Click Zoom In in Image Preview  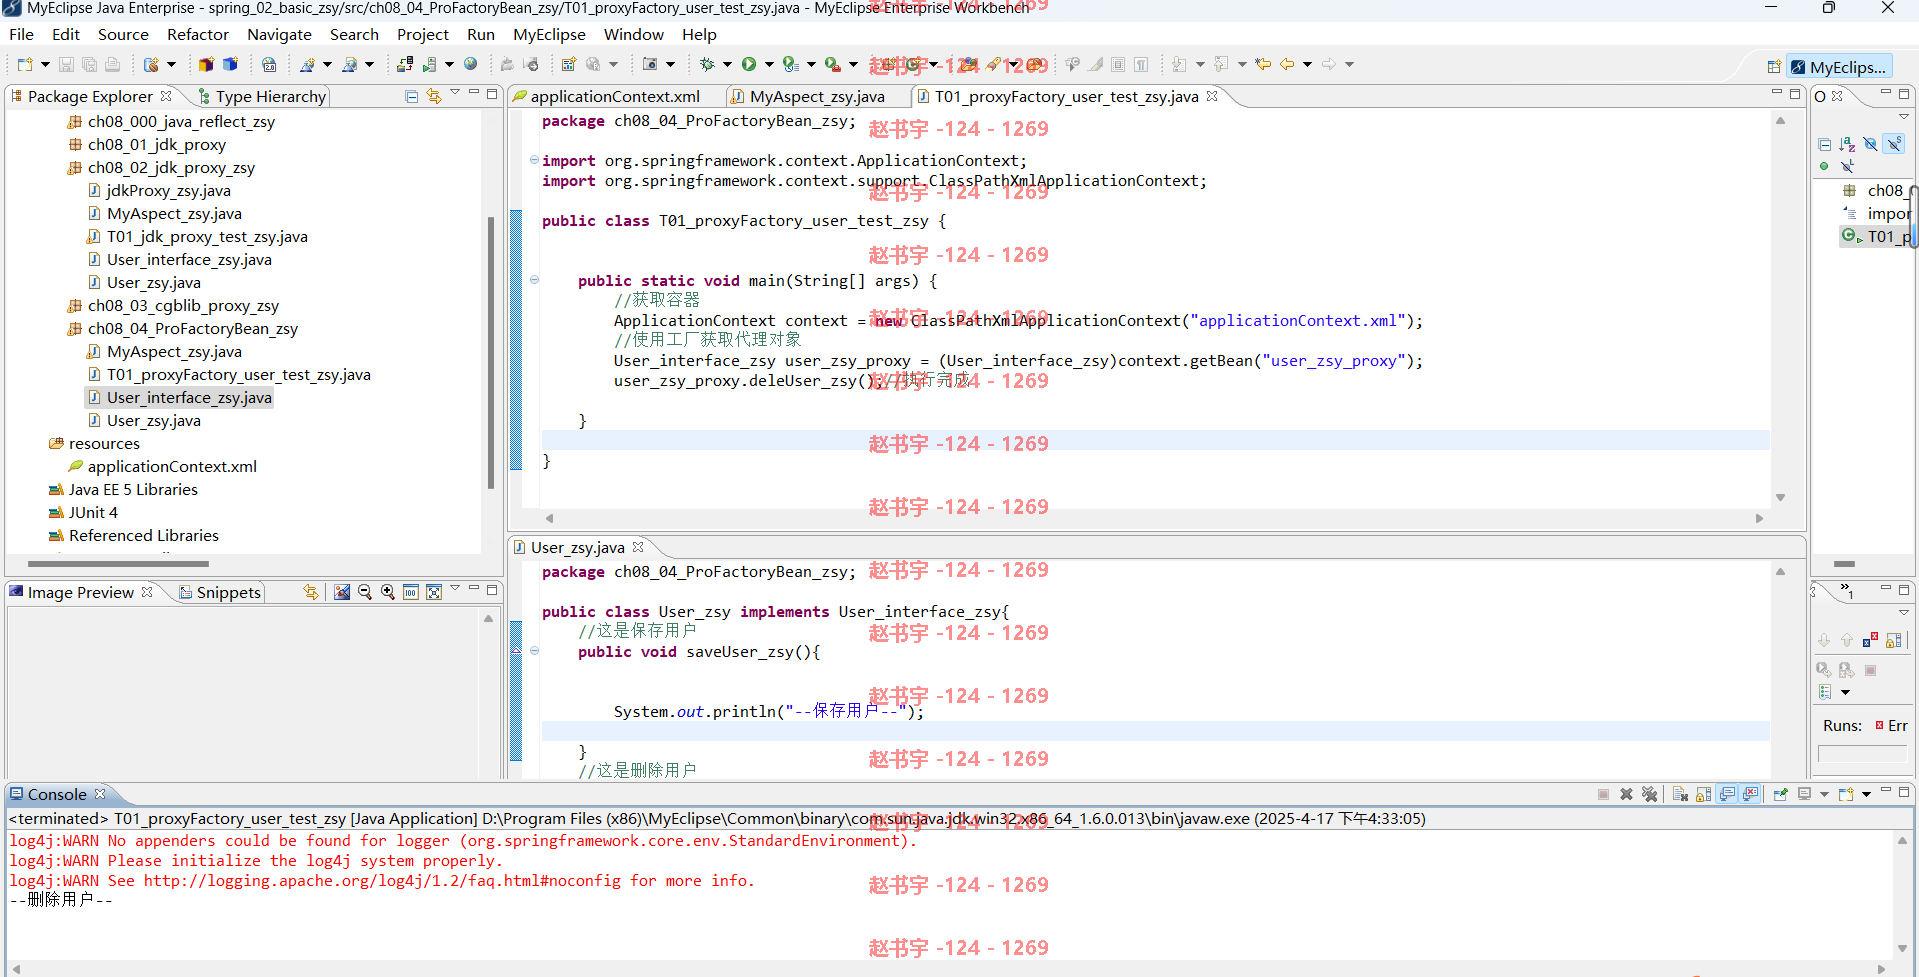(x=388, y=592)
